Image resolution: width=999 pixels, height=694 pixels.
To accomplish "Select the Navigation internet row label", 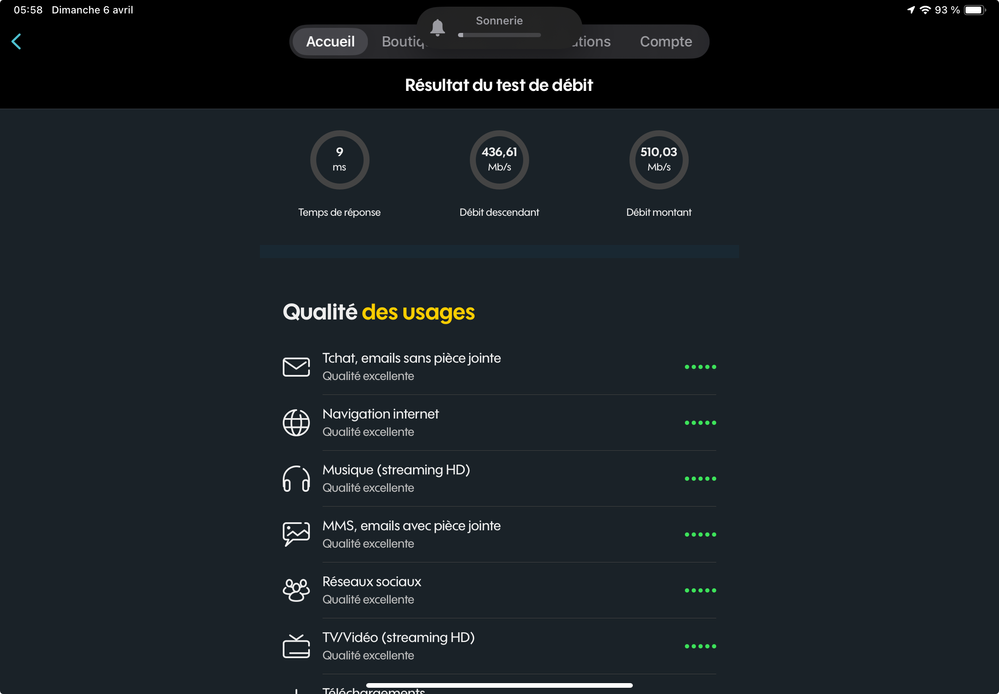I will coord(380,414).
